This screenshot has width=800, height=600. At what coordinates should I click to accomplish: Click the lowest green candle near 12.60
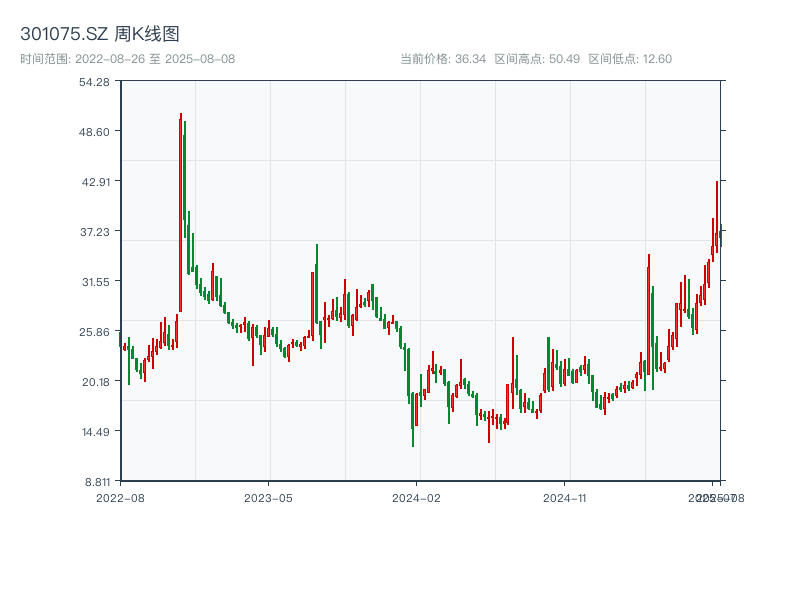tap(413, 418)
